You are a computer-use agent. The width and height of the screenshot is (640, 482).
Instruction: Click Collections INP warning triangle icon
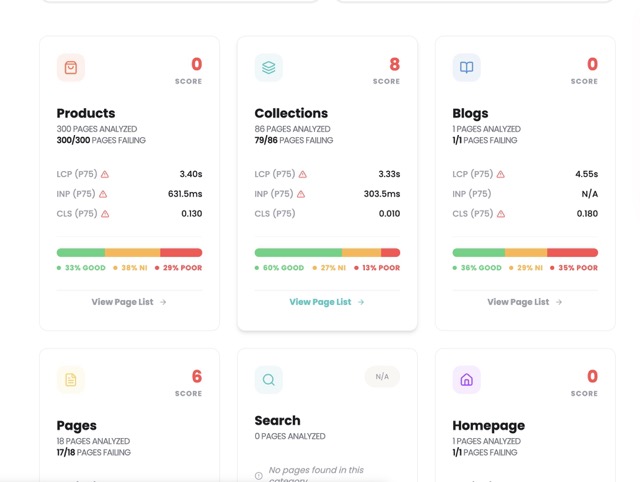(x=301, y=194)
